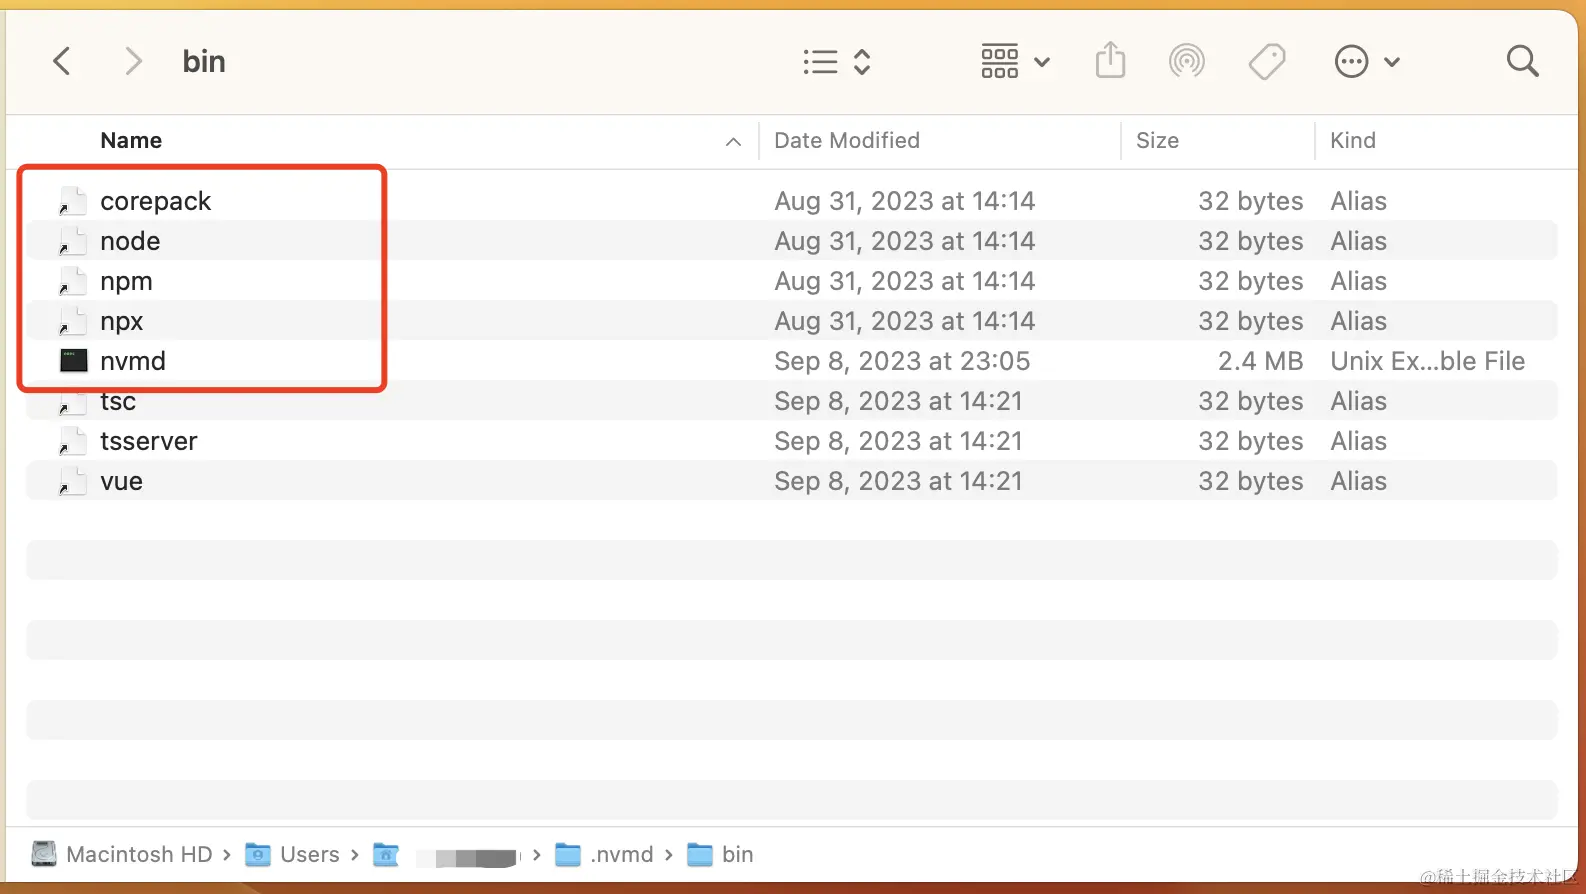This screenshot has width=1586, height=894.
Task: Toggle the Name sort direction arrow
Action: coord(733,142)
